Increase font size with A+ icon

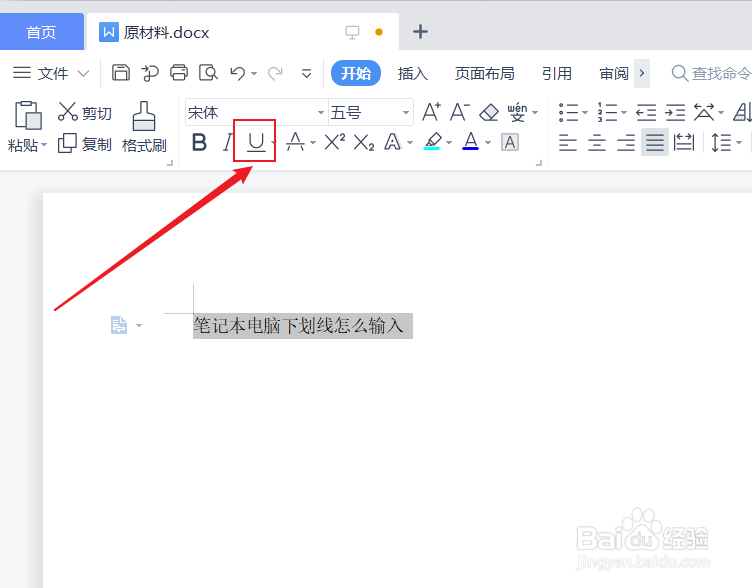tap(431, 112)
